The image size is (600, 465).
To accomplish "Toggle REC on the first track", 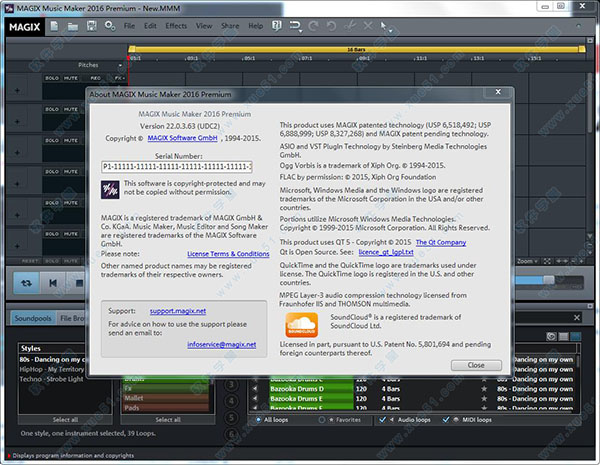I will pos(96,78).
